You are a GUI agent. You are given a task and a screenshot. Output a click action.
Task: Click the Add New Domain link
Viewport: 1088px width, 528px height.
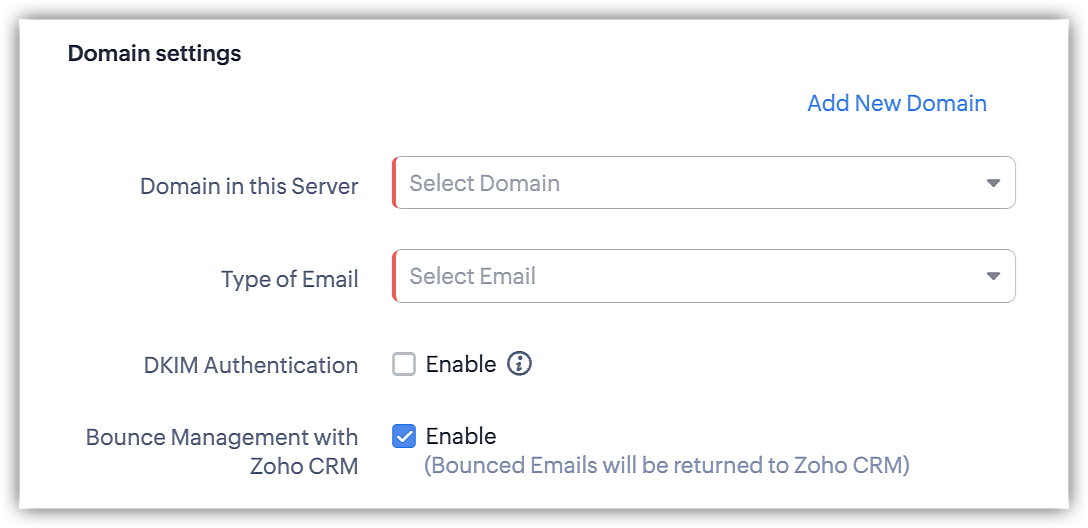pos(896,103)
